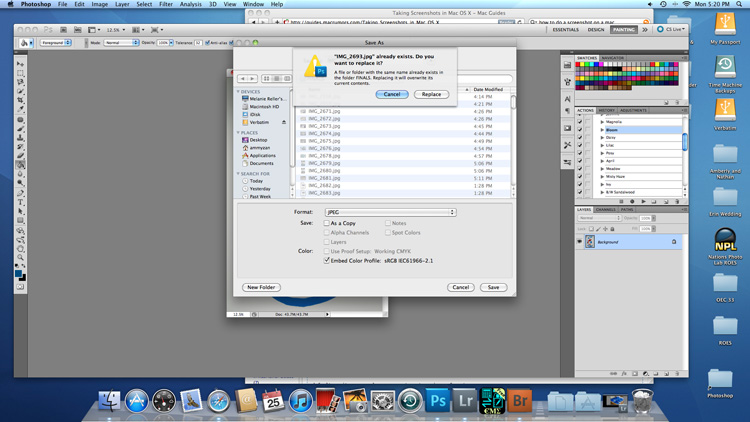Switch to the Channels tab
This screenshot has height=422, width=750.
pyautogui.click(x=606, y=210)
